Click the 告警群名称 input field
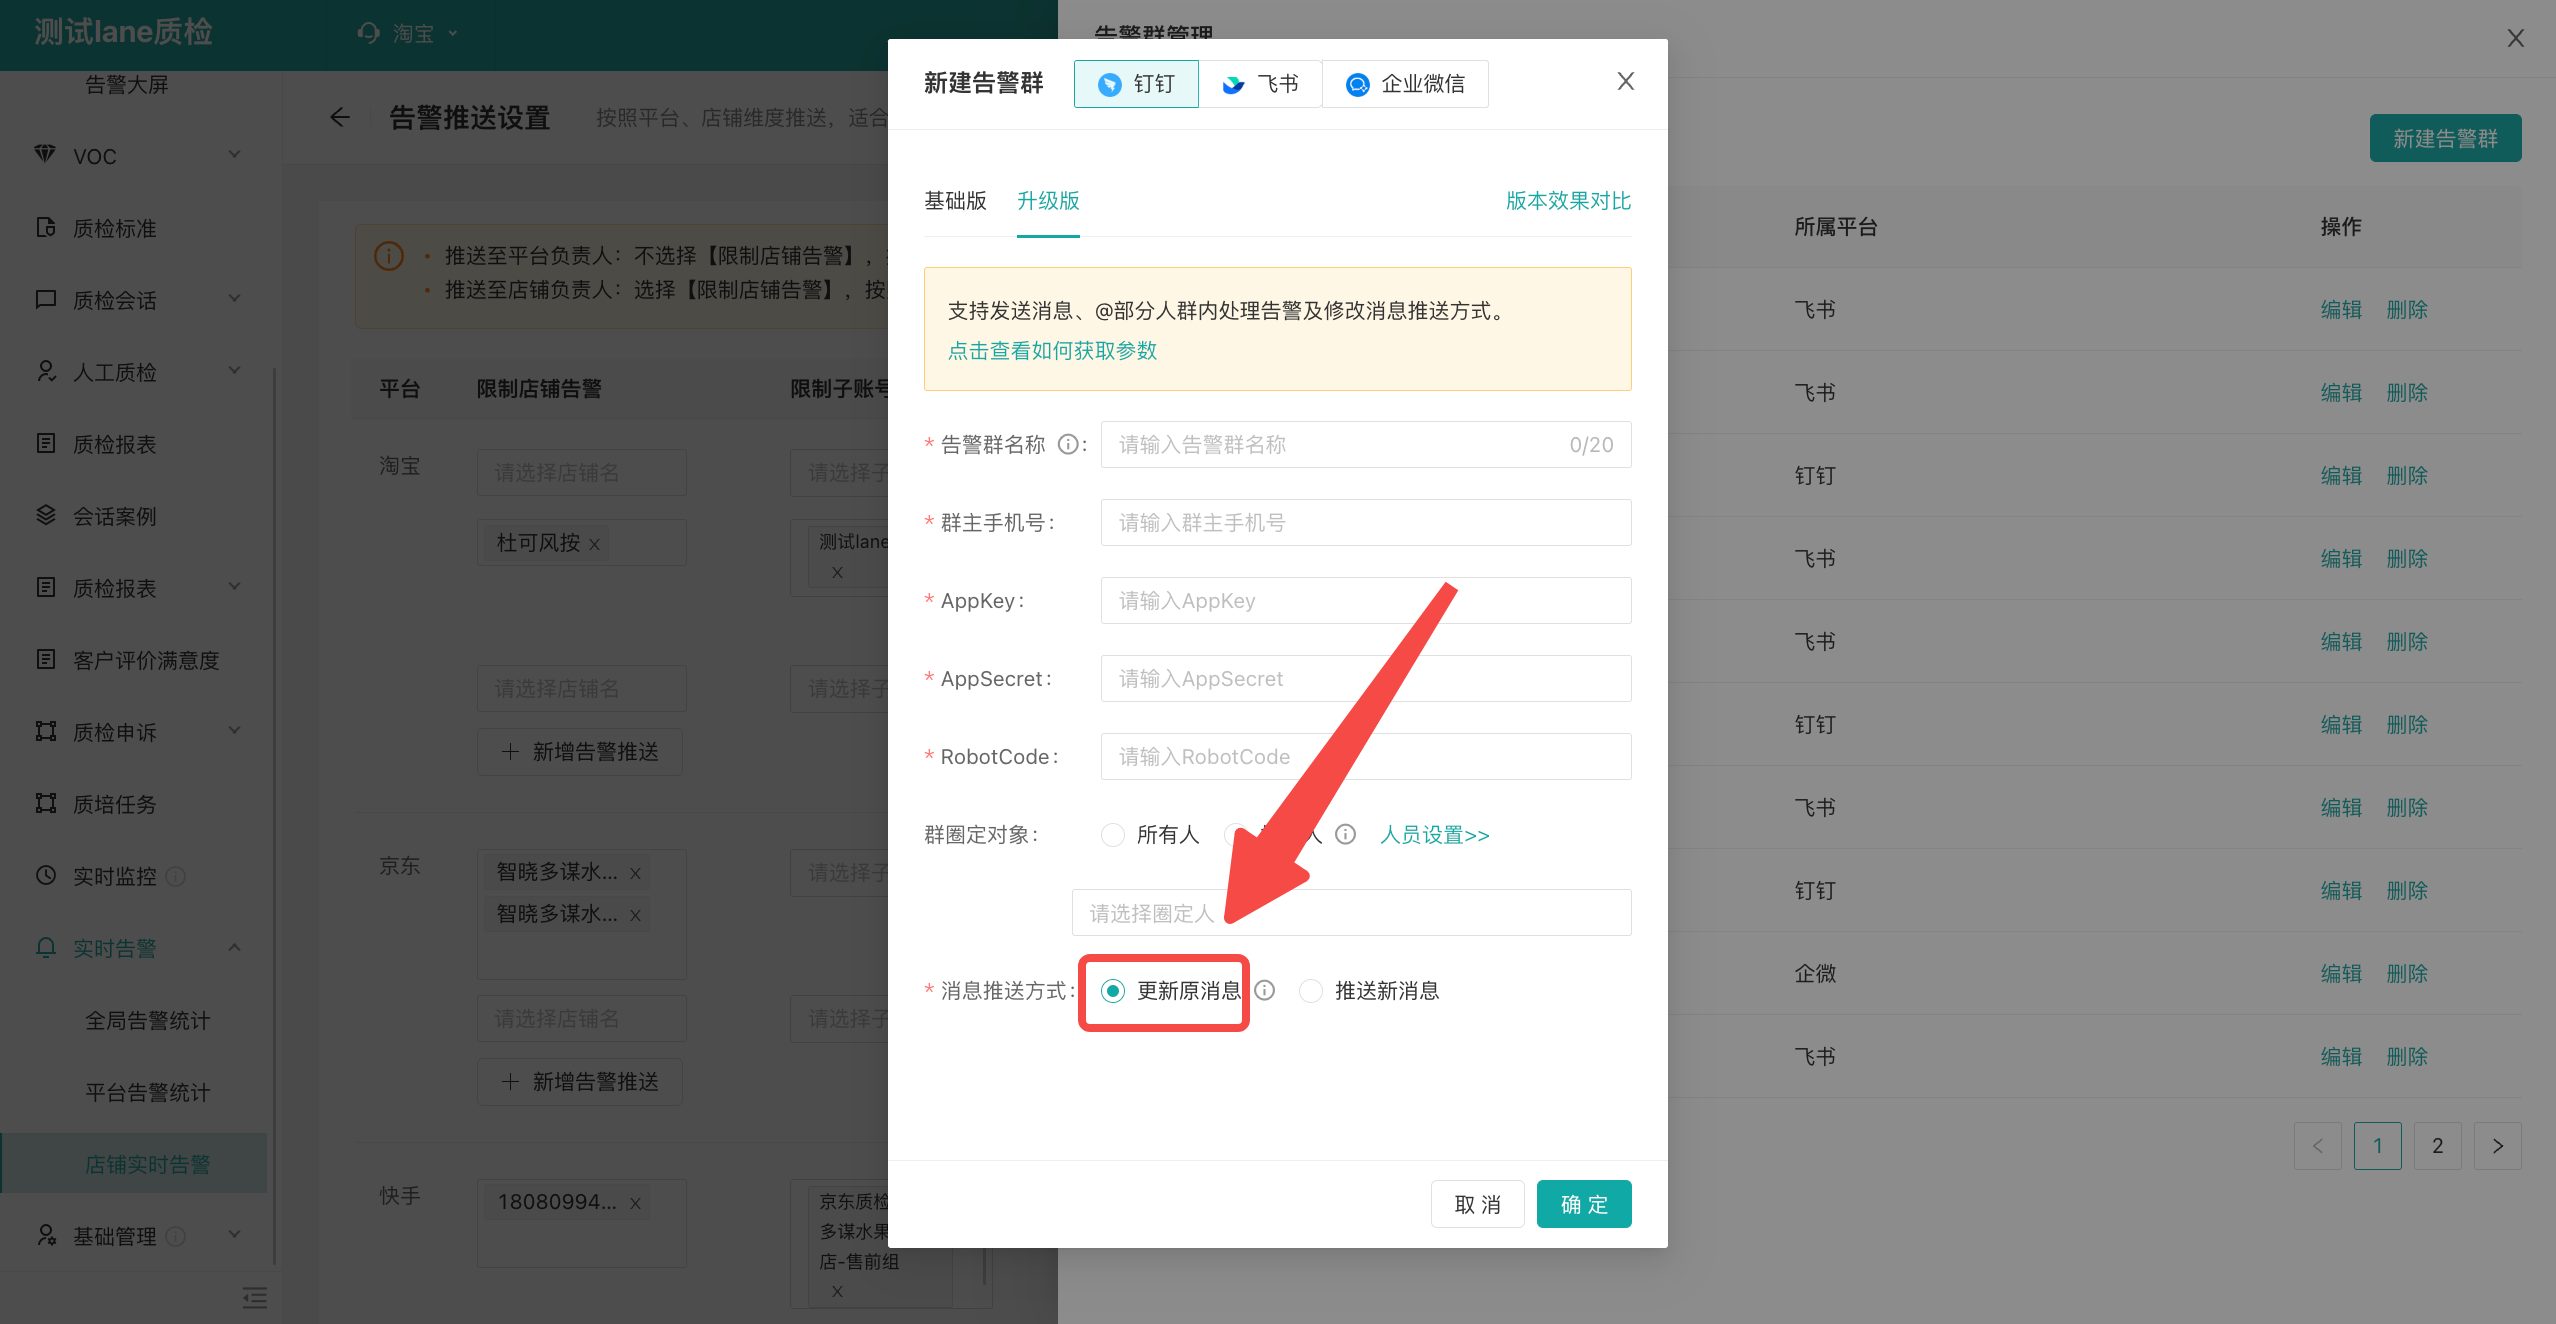 point(1366,445)
